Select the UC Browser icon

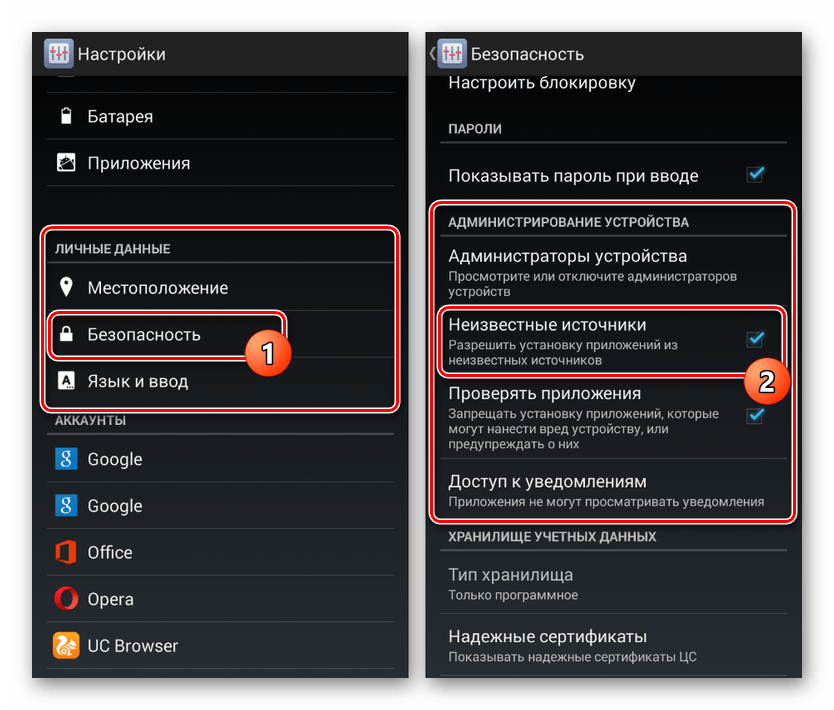[66, 646]
